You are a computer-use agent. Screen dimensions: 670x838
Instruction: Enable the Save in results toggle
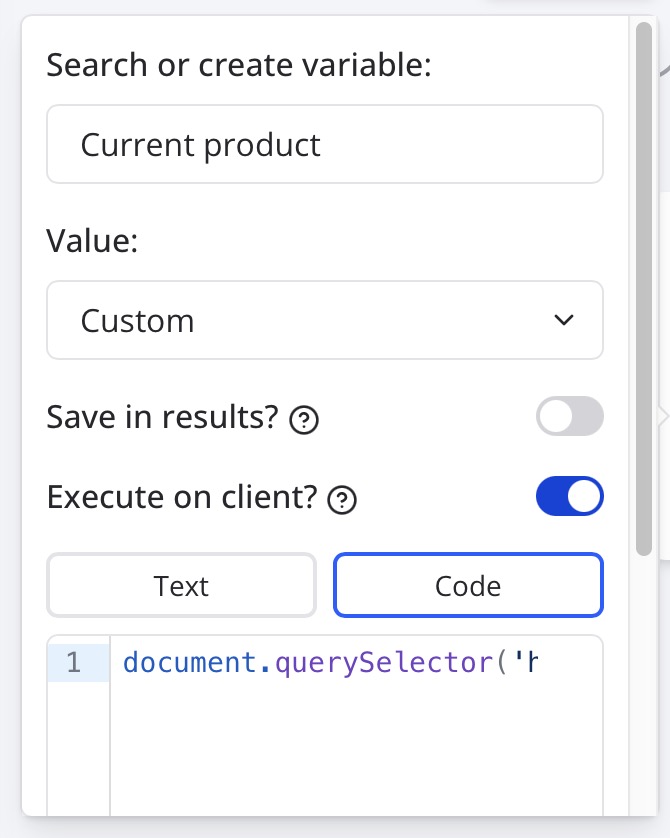tap(570, 417)
